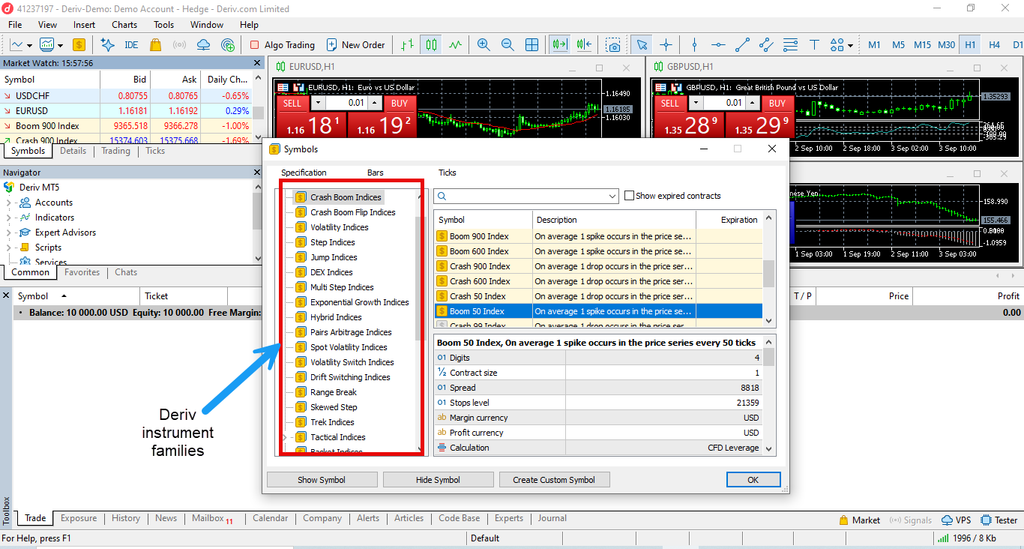Open the Insert menu
The height and width of the screenshot is (549, 1024).
[84, 25]
